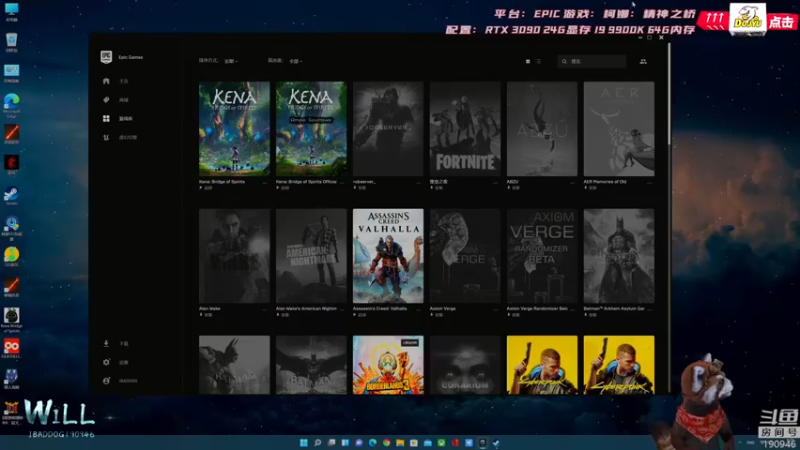Image resolution: width=800 pixels, height=450 pixels.
Task: Expand the sort-by dropdown
Action: pos(231,61)
